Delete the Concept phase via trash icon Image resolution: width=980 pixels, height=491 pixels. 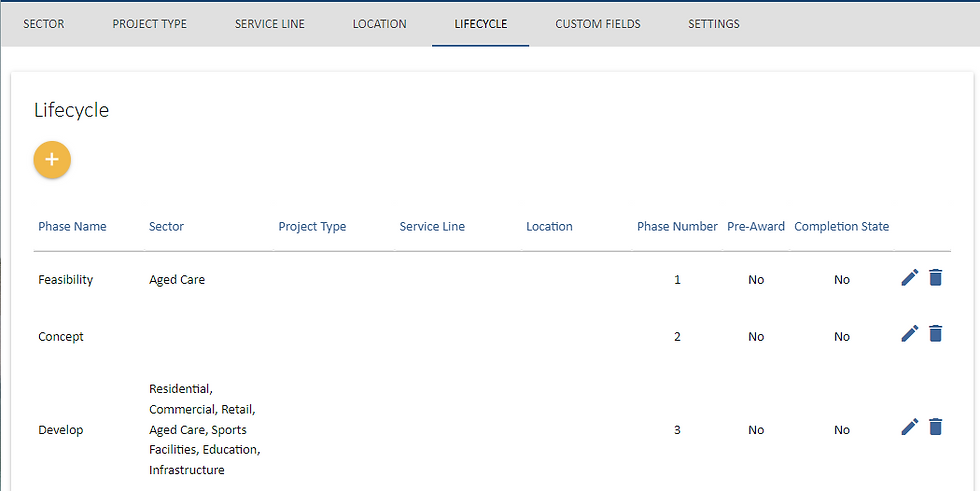(x=935, y=334)
